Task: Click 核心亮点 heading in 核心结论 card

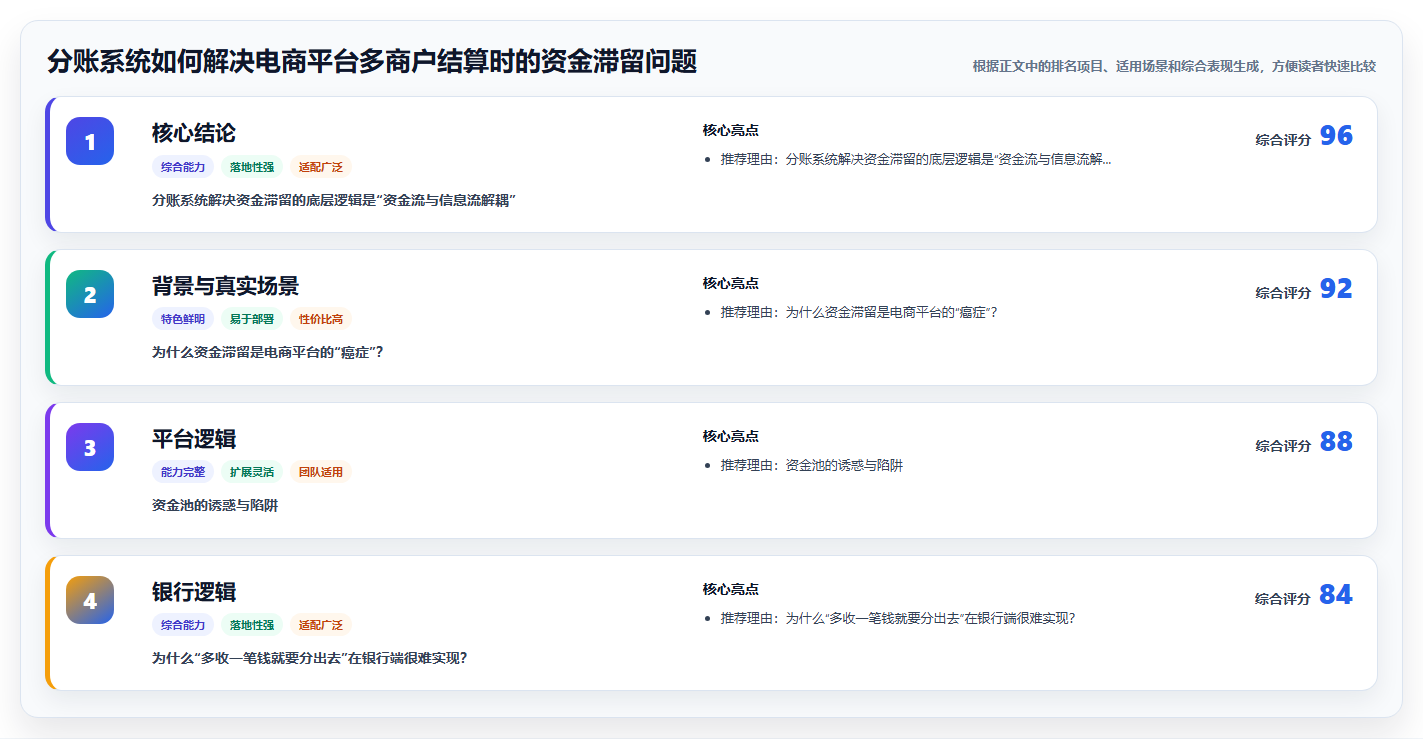Action: pyautogui.click(x=731, y=131)
